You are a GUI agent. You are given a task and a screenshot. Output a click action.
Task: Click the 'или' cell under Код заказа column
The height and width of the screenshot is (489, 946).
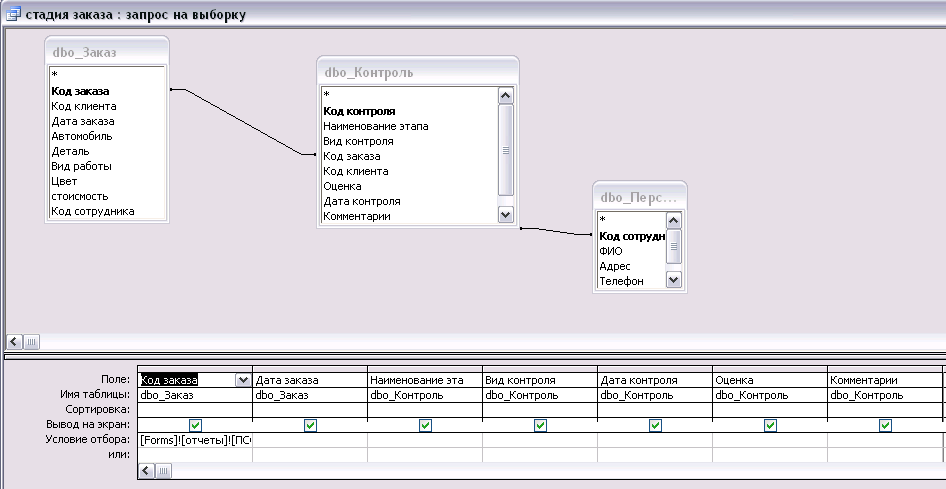(195, 455)
